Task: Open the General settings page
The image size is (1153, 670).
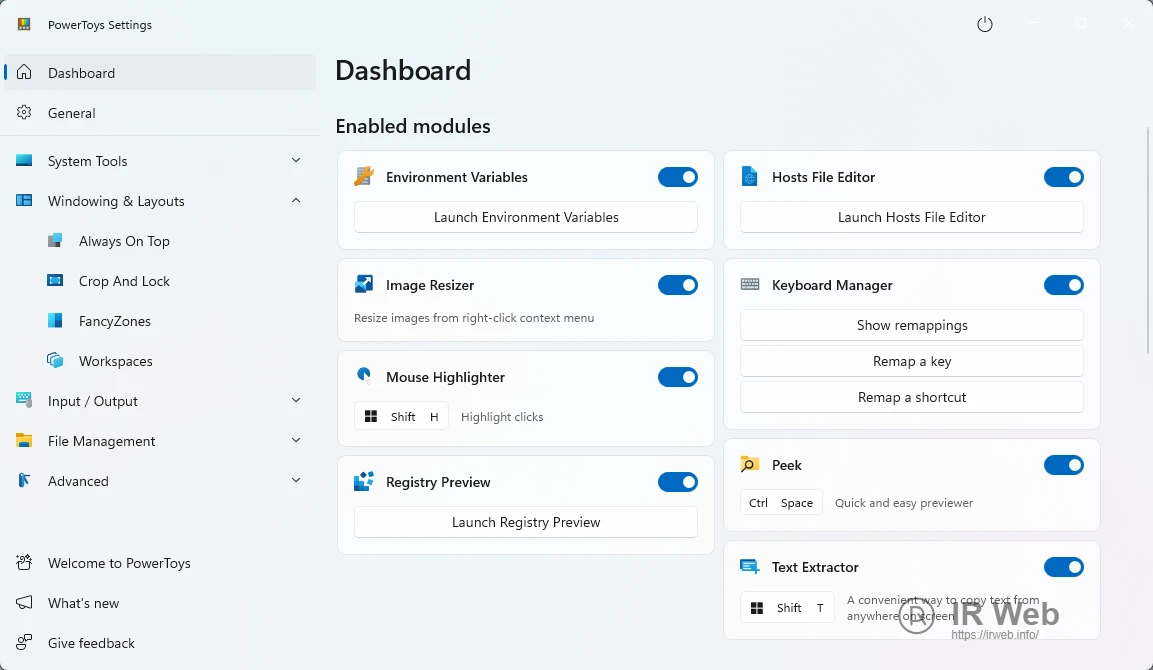Action: point(72,113)
